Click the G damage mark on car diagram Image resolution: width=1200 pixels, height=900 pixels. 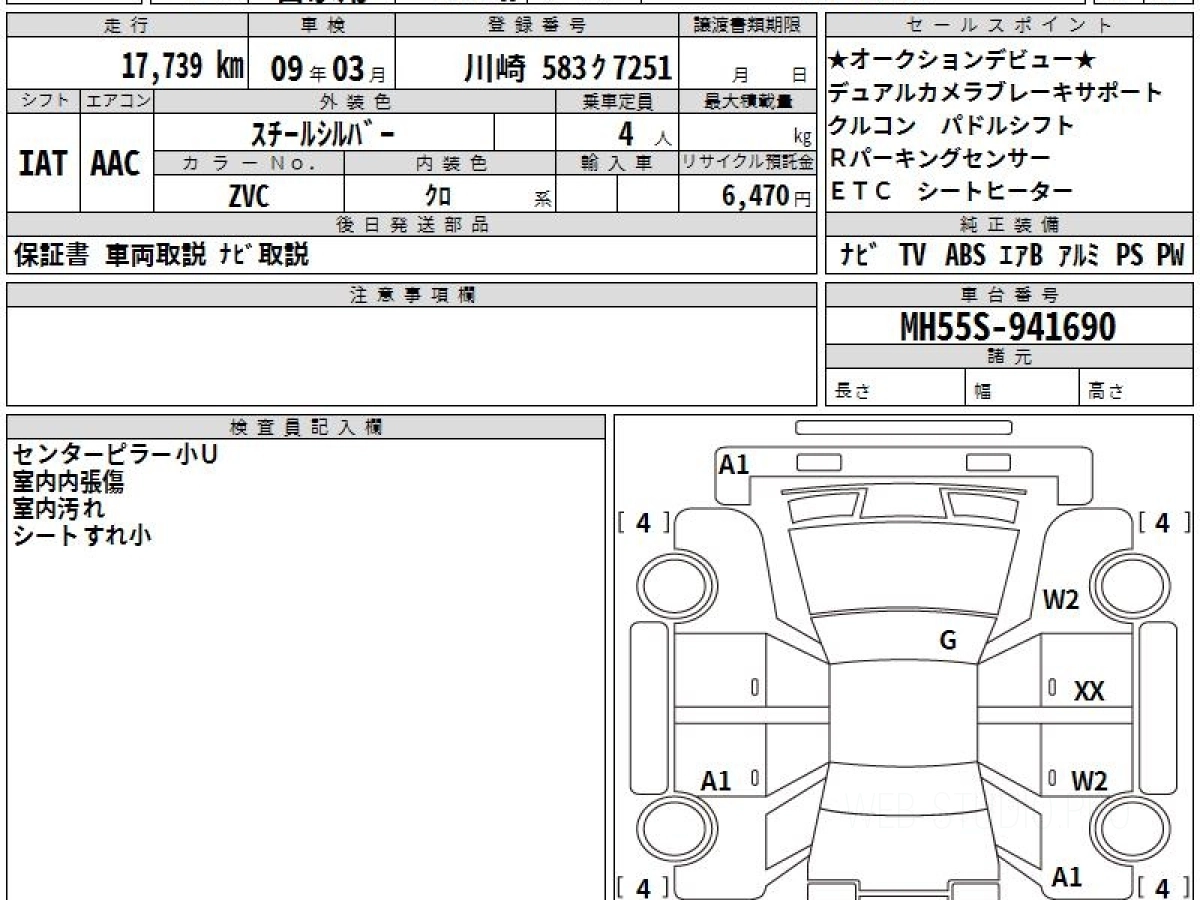tap(948, 641)
